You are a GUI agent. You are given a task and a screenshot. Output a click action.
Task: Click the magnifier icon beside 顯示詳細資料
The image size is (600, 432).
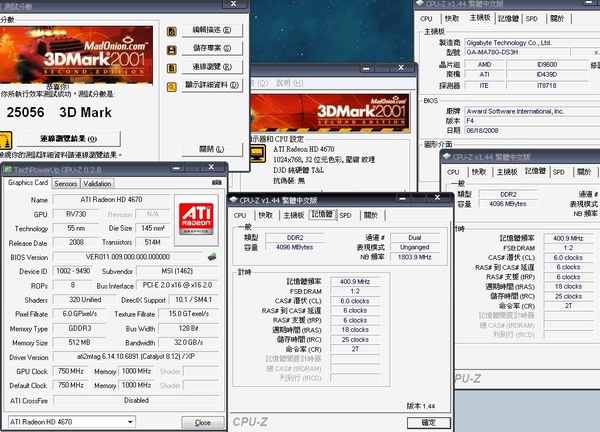click(172, 87)
